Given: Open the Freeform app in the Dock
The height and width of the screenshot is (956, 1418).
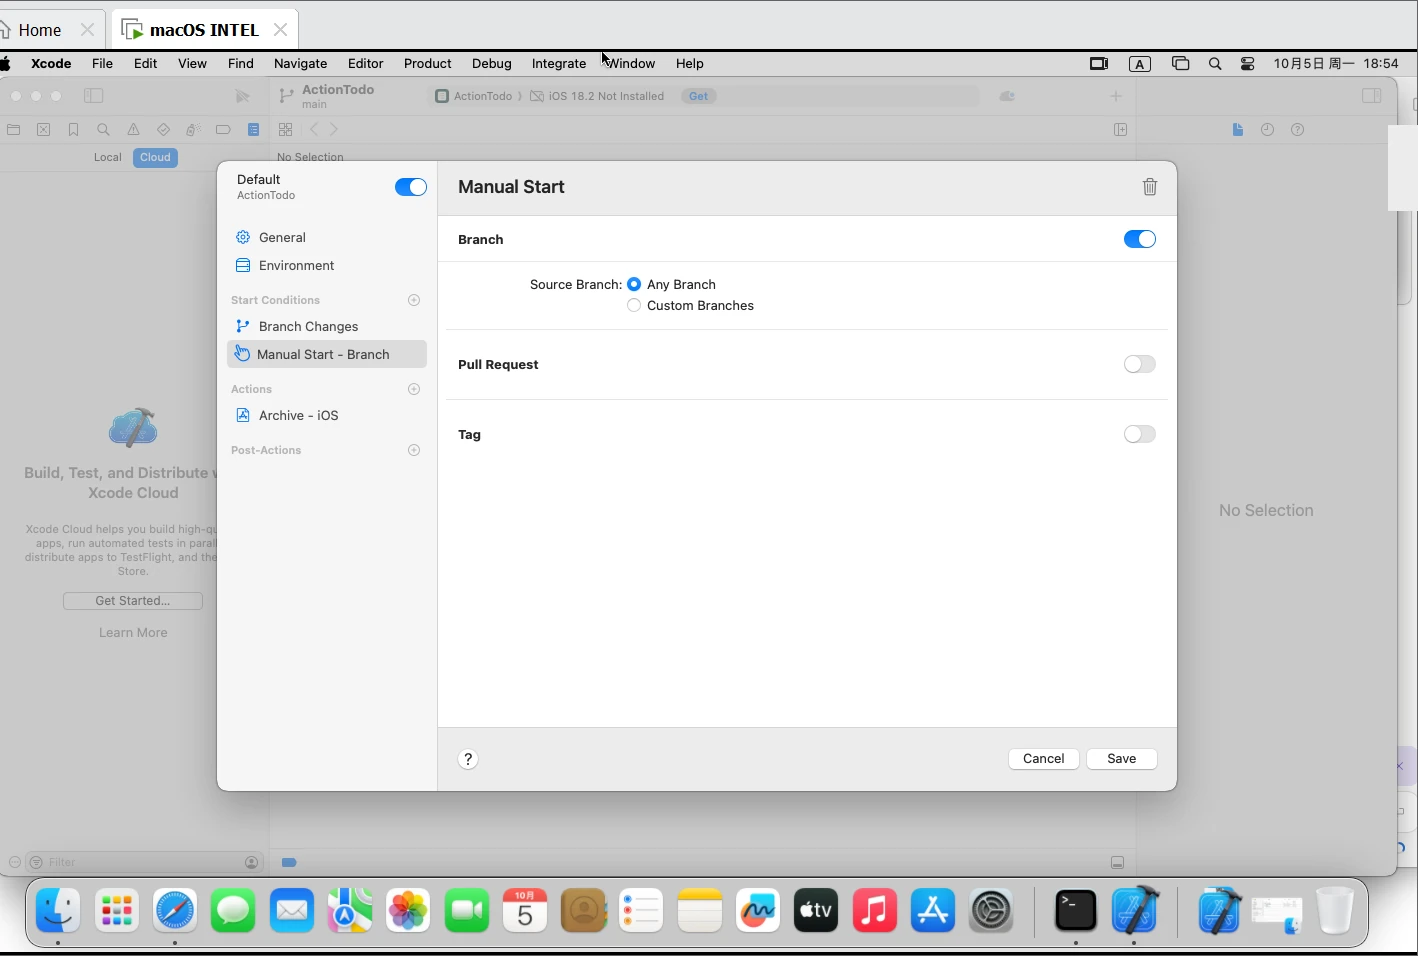Looking at the screenshot, I should [x=758, y=911].
